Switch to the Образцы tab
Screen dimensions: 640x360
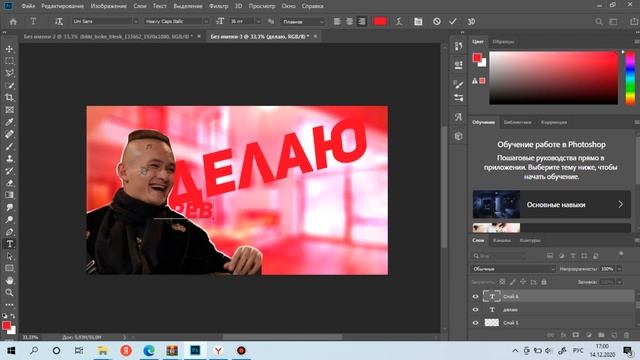coord(503,42)
